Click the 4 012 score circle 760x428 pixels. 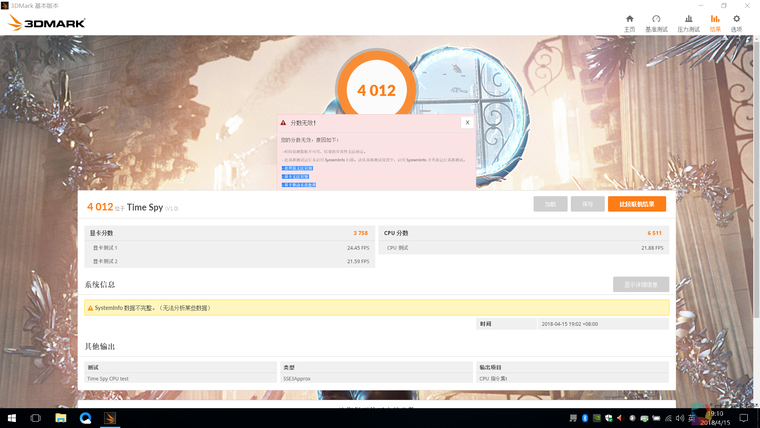coord(376,90)
